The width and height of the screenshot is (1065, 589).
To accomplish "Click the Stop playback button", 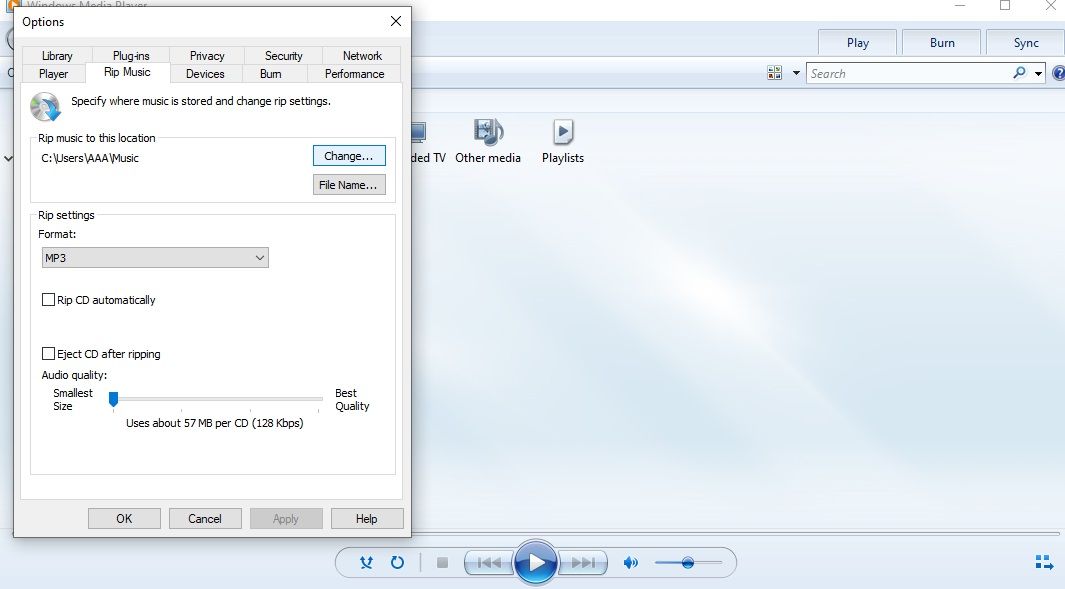I will (x=442, y=563).
